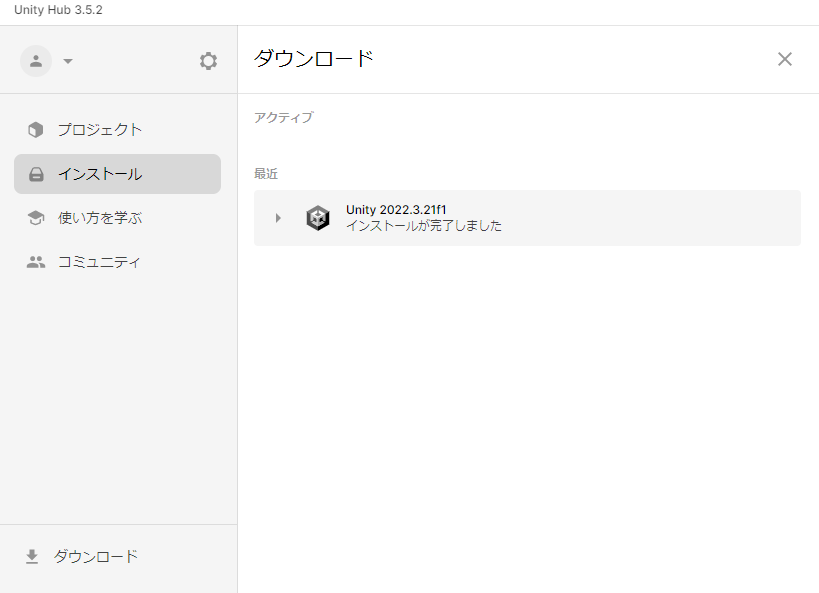Screen dimensions: 819x593
Task: Select the インストール sidebar item
Action: [100, 174]
